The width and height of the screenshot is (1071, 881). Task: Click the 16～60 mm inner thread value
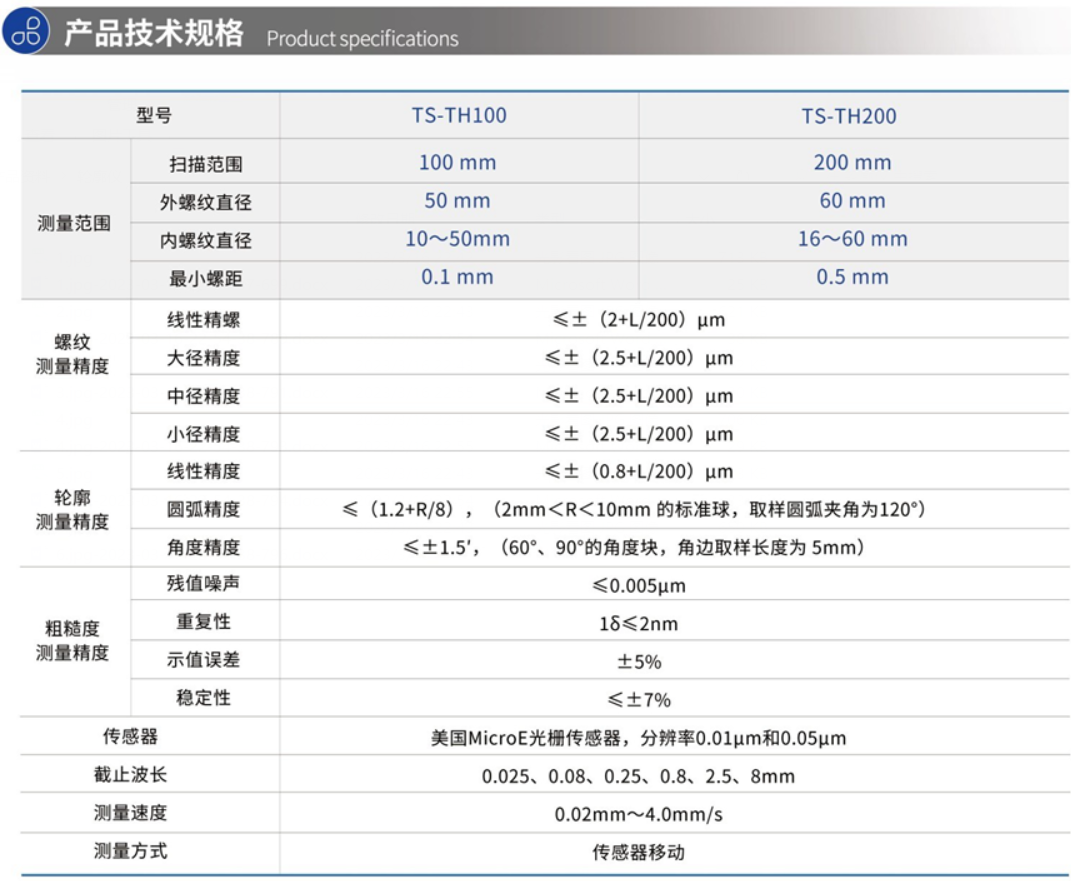click(x=851, y=239)
